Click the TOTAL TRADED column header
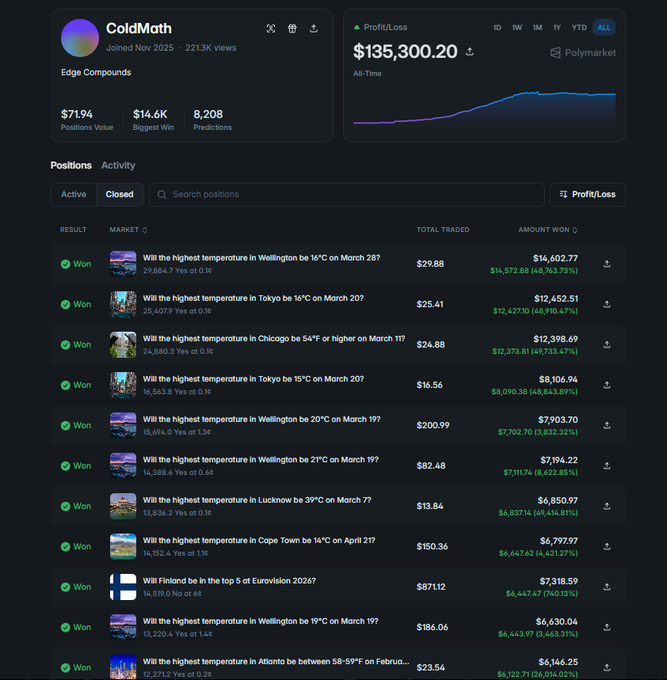This screenshot has height=680, width=667. pyautogui.click(x=443, y=229)
